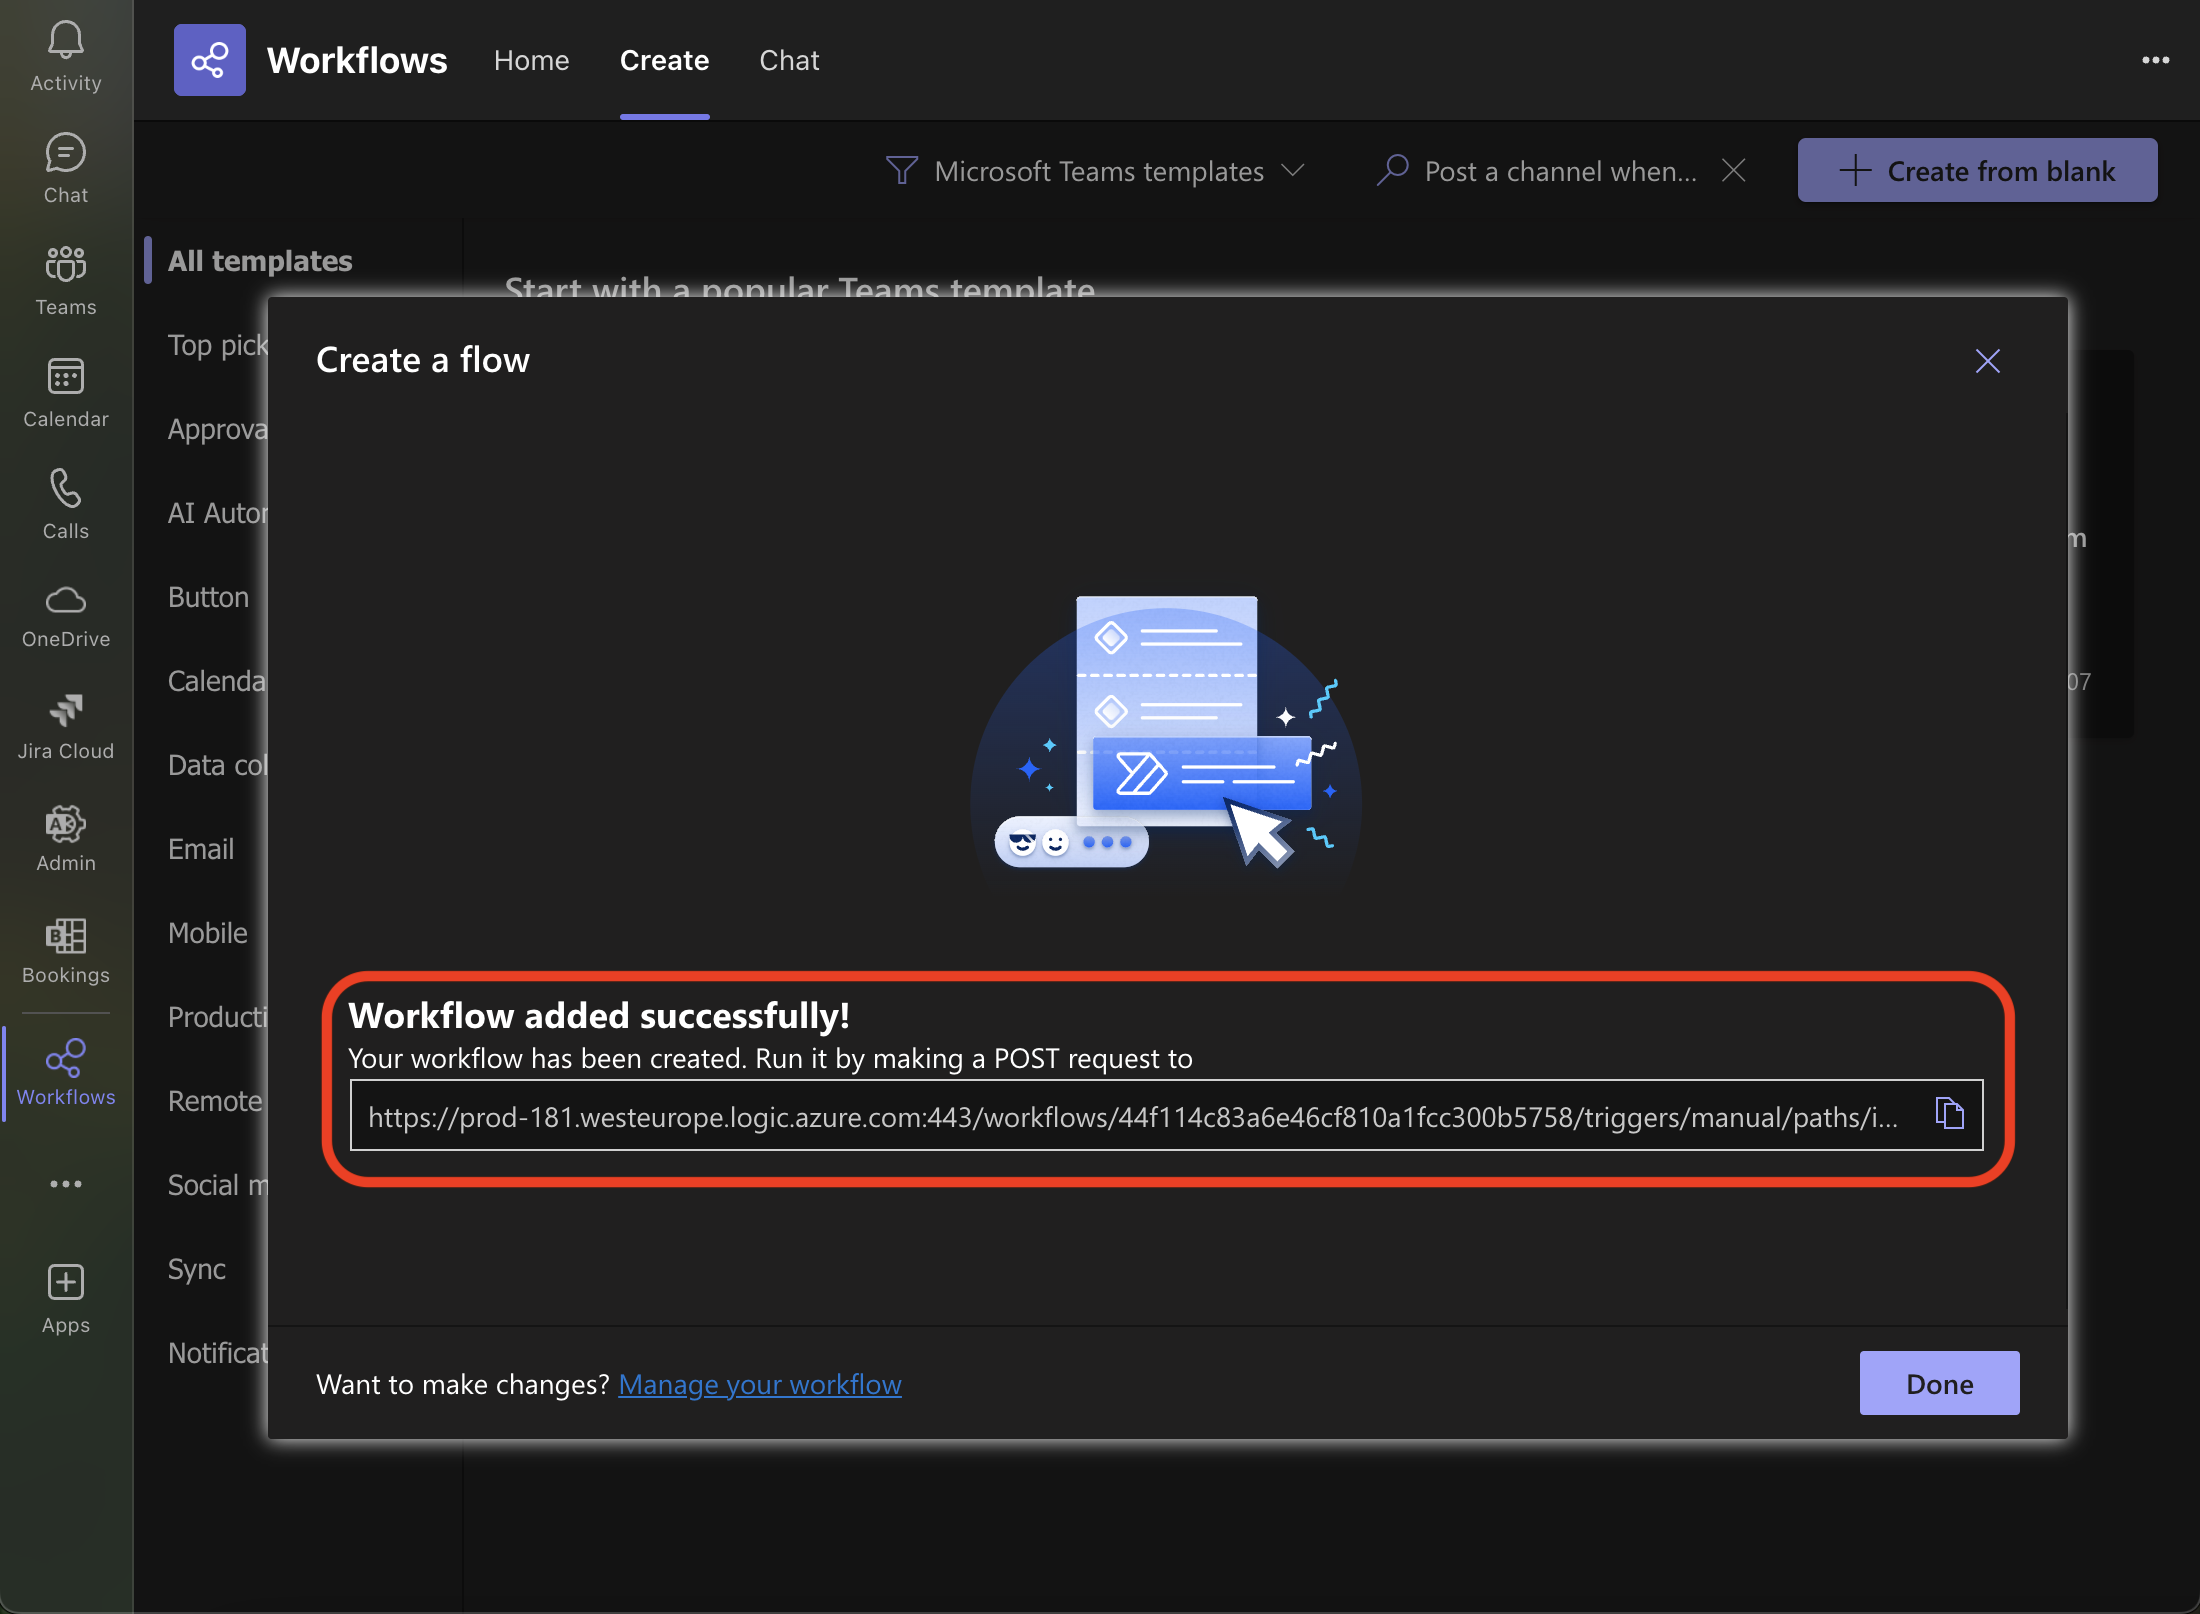This screenshot has height=1614, width=2200.
Task: Show more apps via sidebar ellipsis
Action: pyautogui.click(x=66, y=1184)
